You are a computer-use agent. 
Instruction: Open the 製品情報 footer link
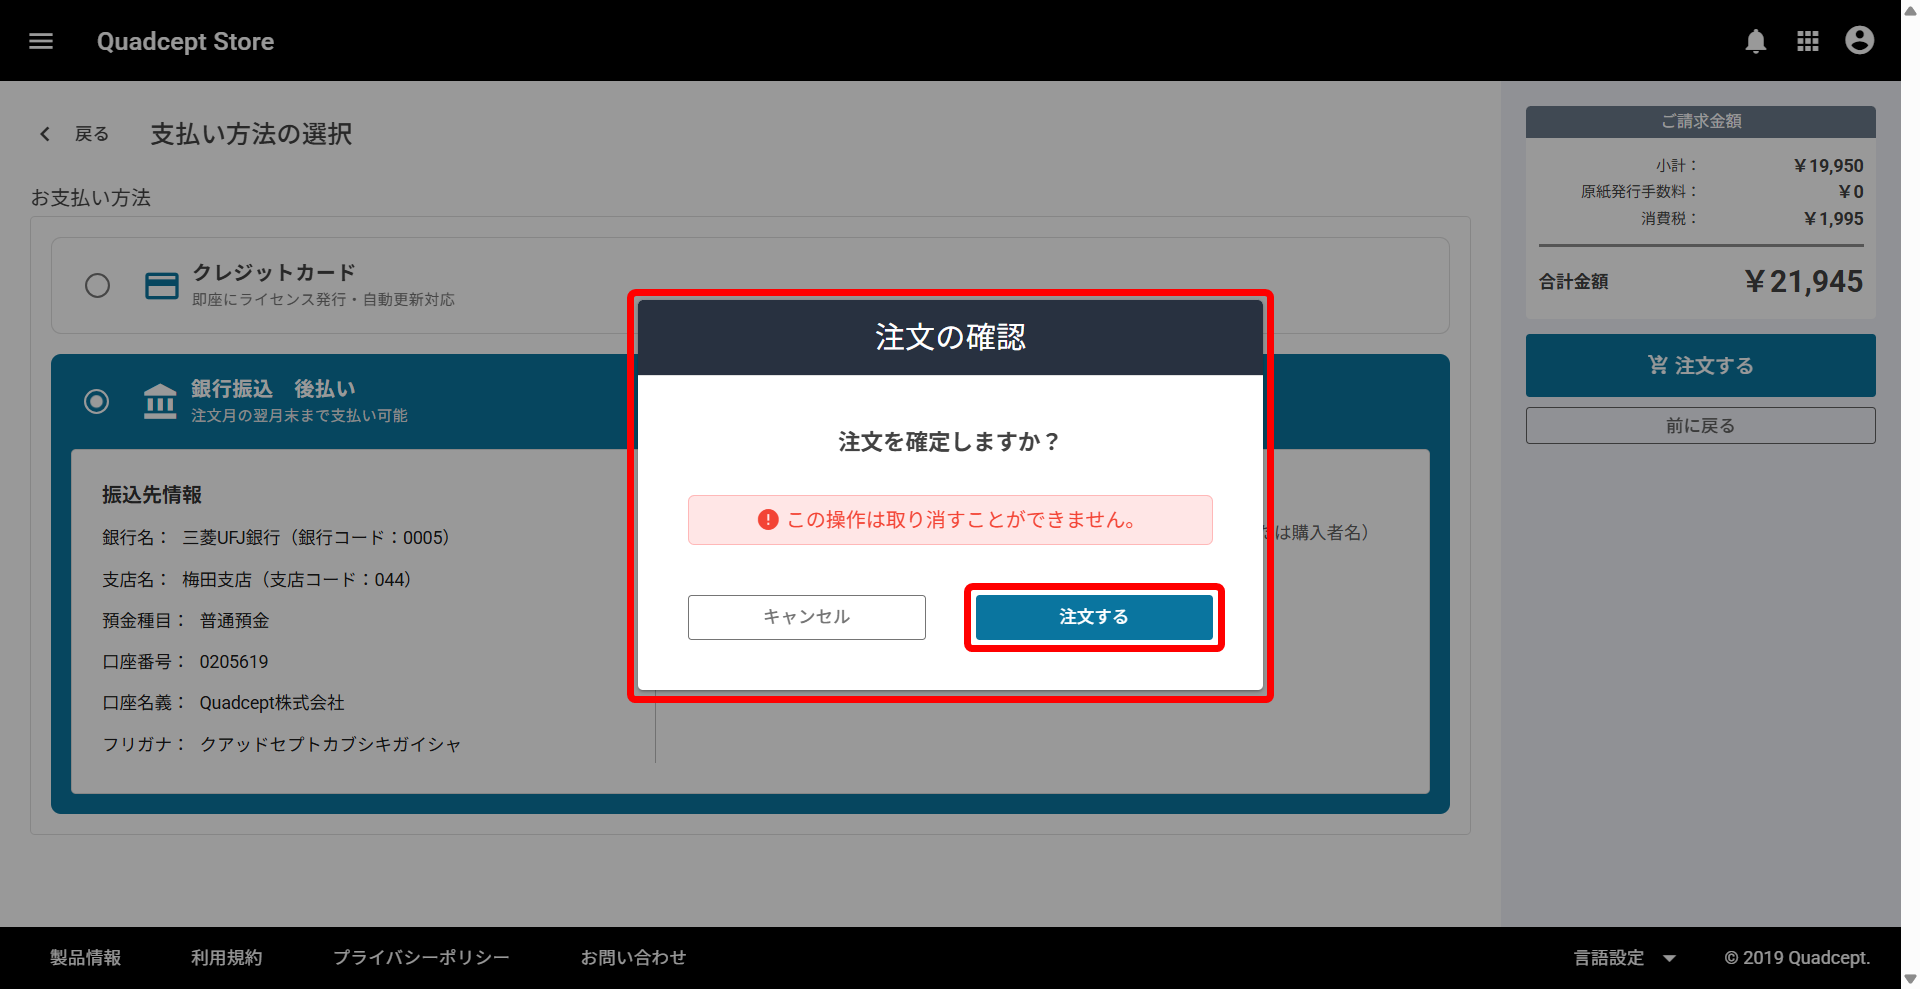point(86,958)
